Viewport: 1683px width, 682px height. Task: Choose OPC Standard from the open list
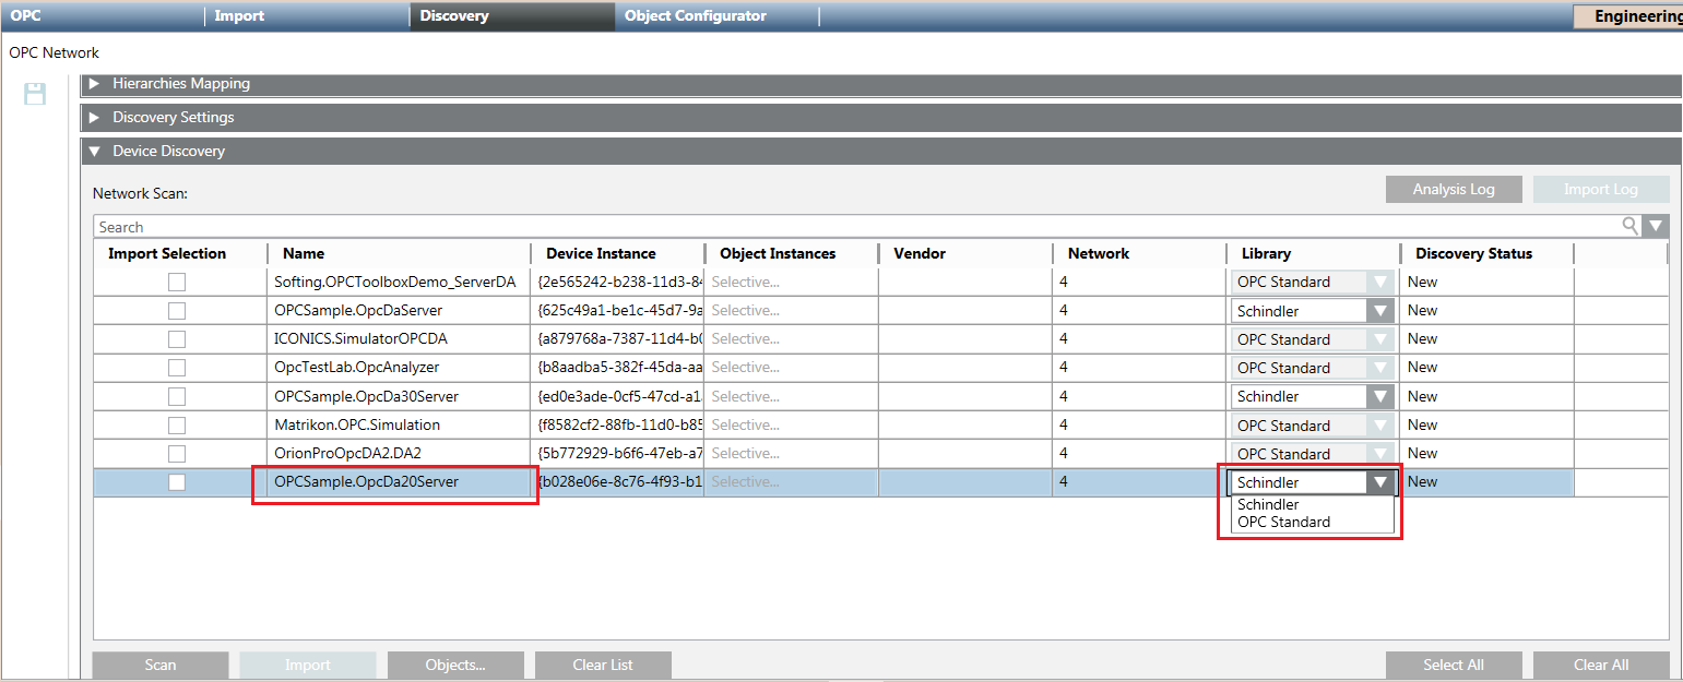[1284, 522]
